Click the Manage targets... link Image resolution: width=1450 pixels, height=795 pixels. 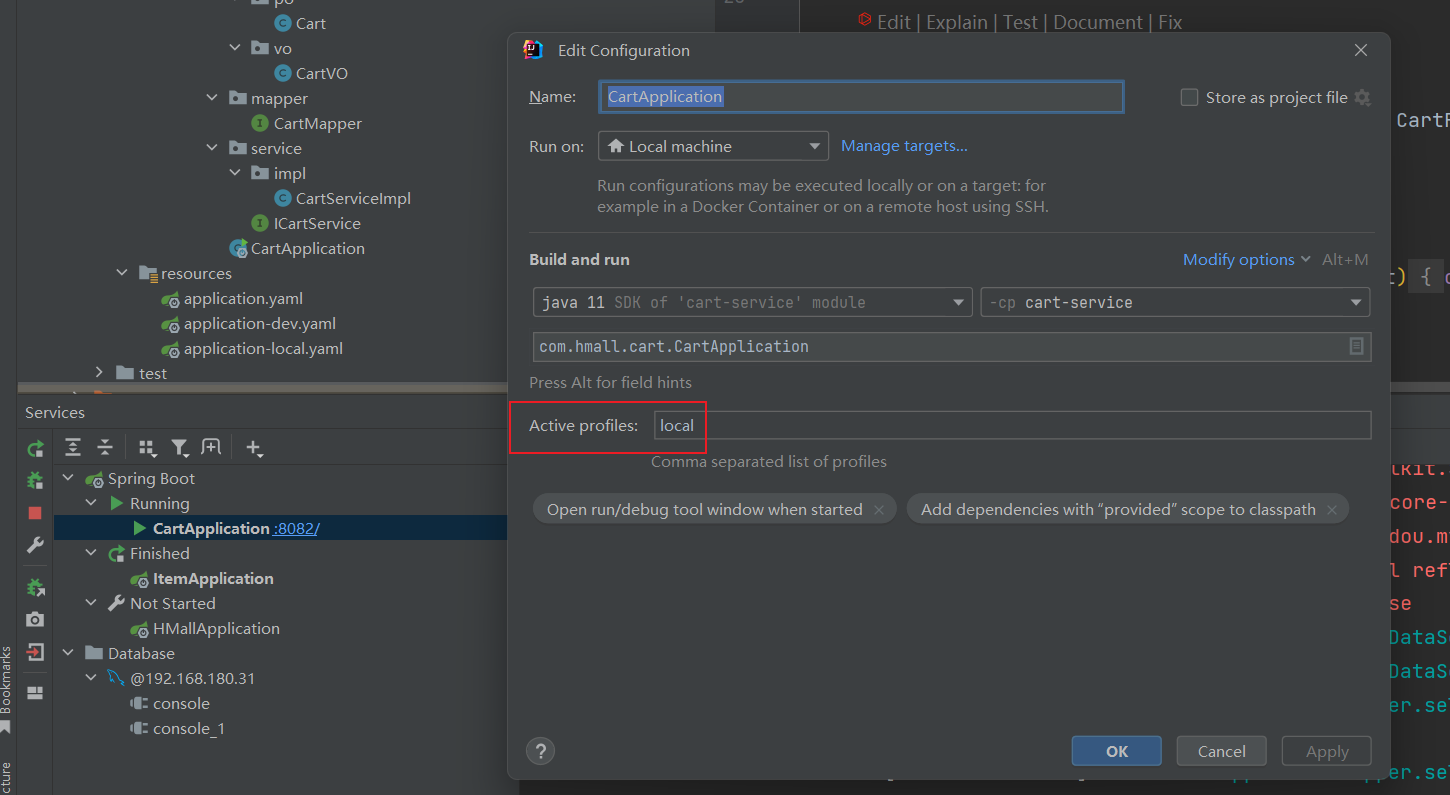click(x=904, y=146)
